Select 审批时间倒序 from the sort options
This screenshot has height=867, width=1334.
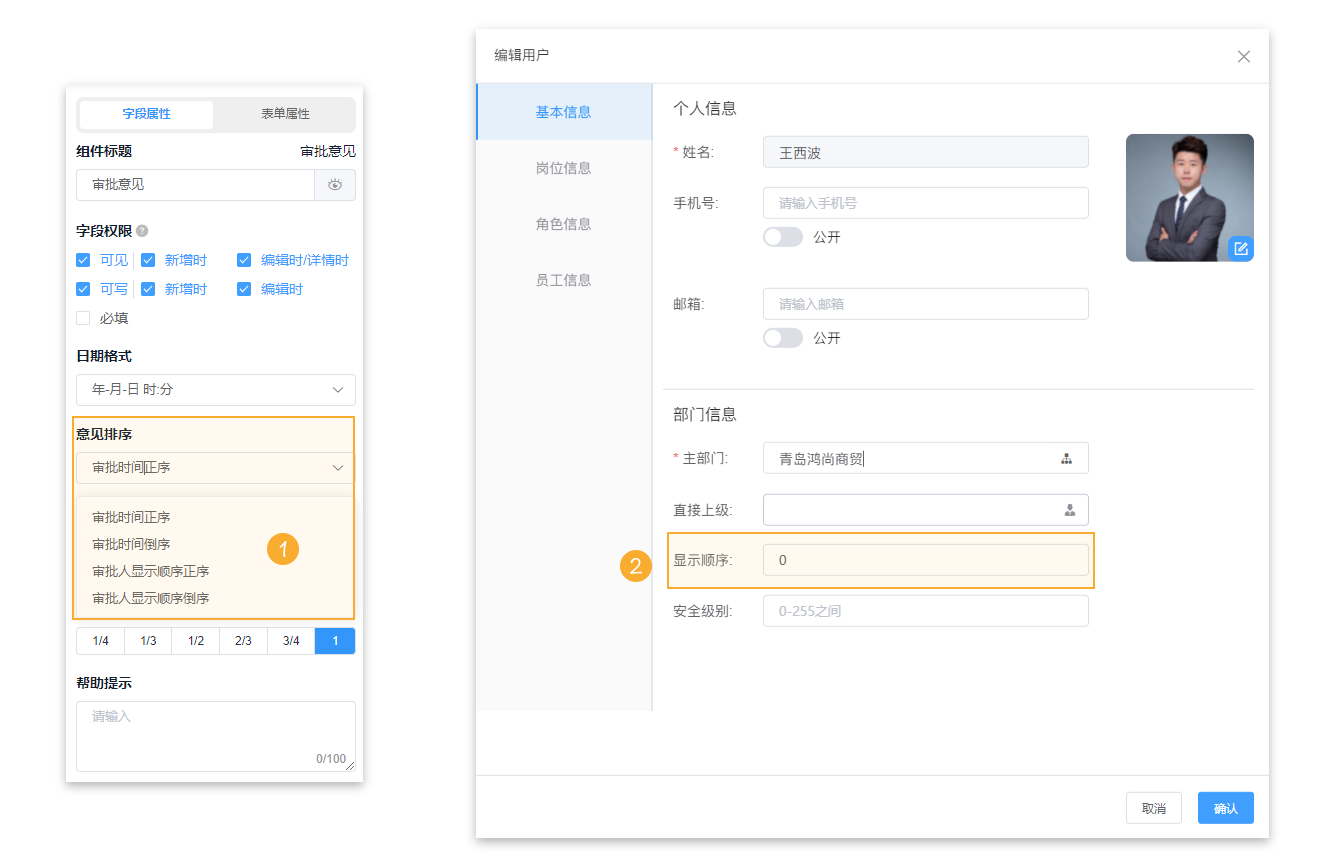[133, 544]
